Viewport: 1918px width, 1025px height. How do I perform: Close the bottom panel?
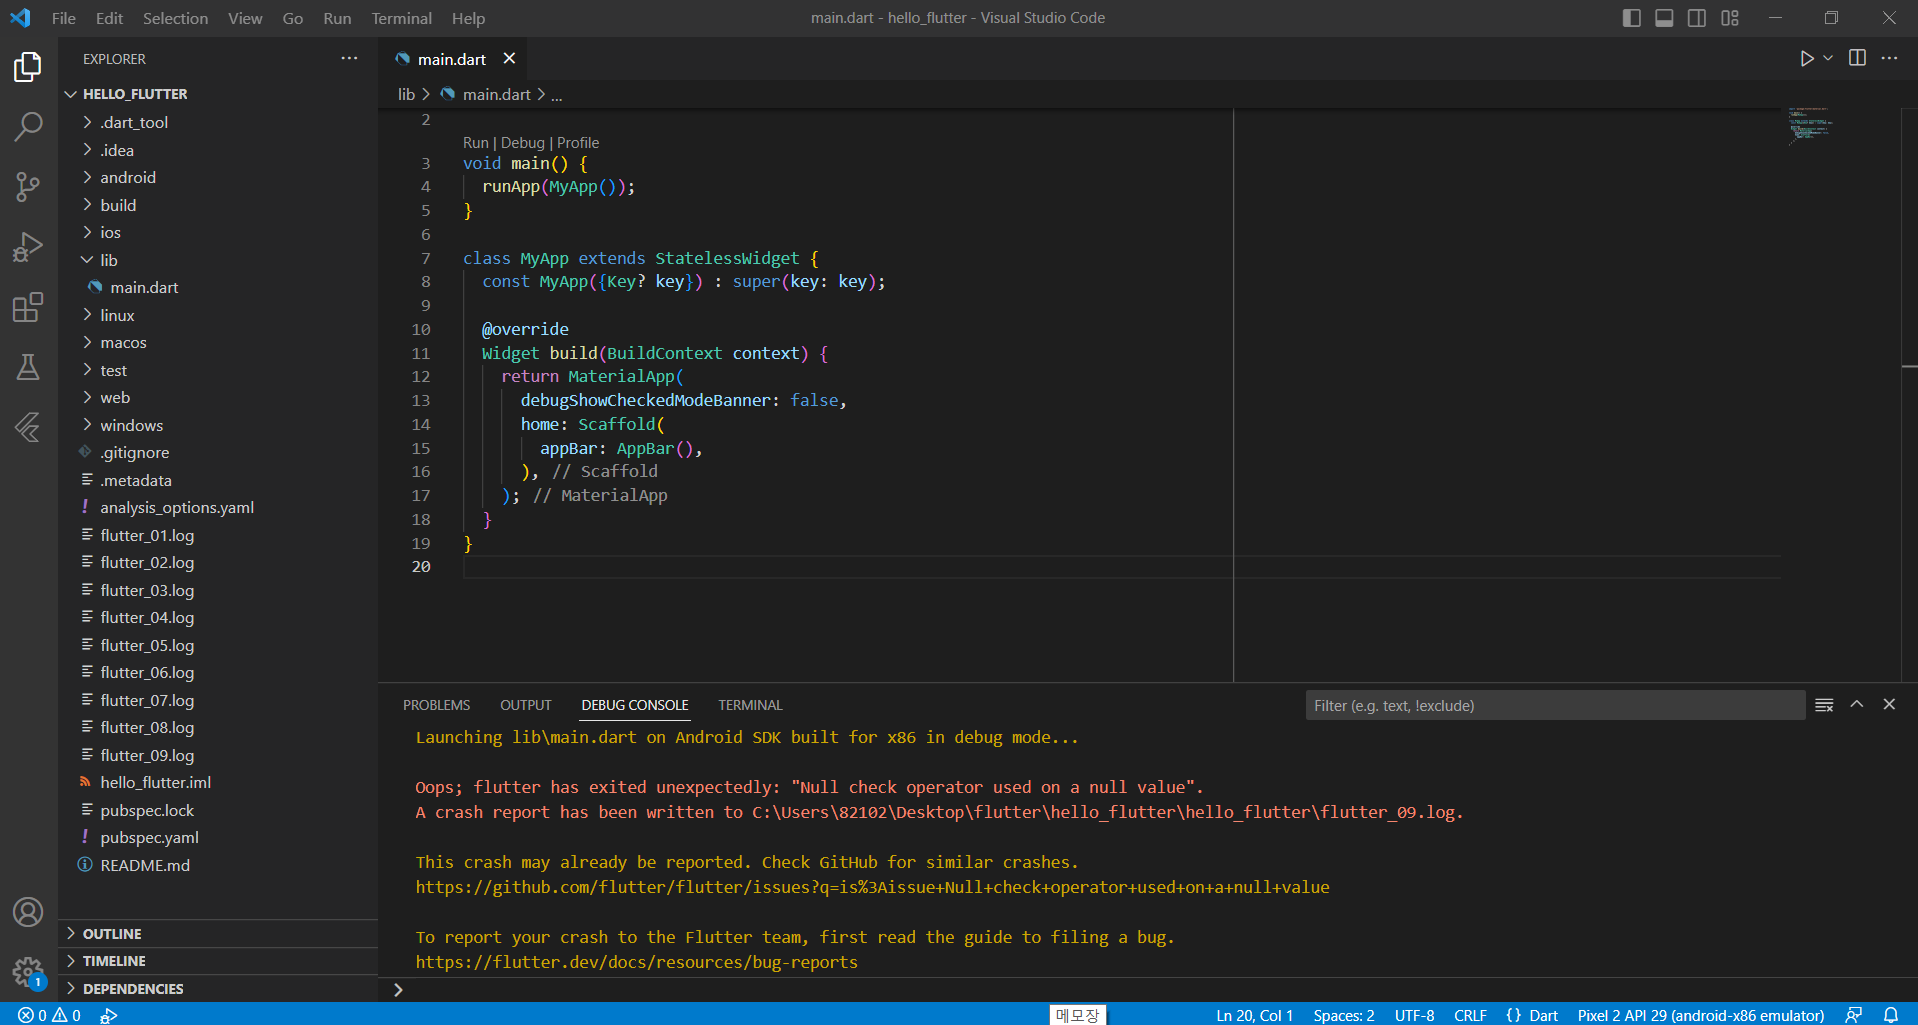point(1889,704)
